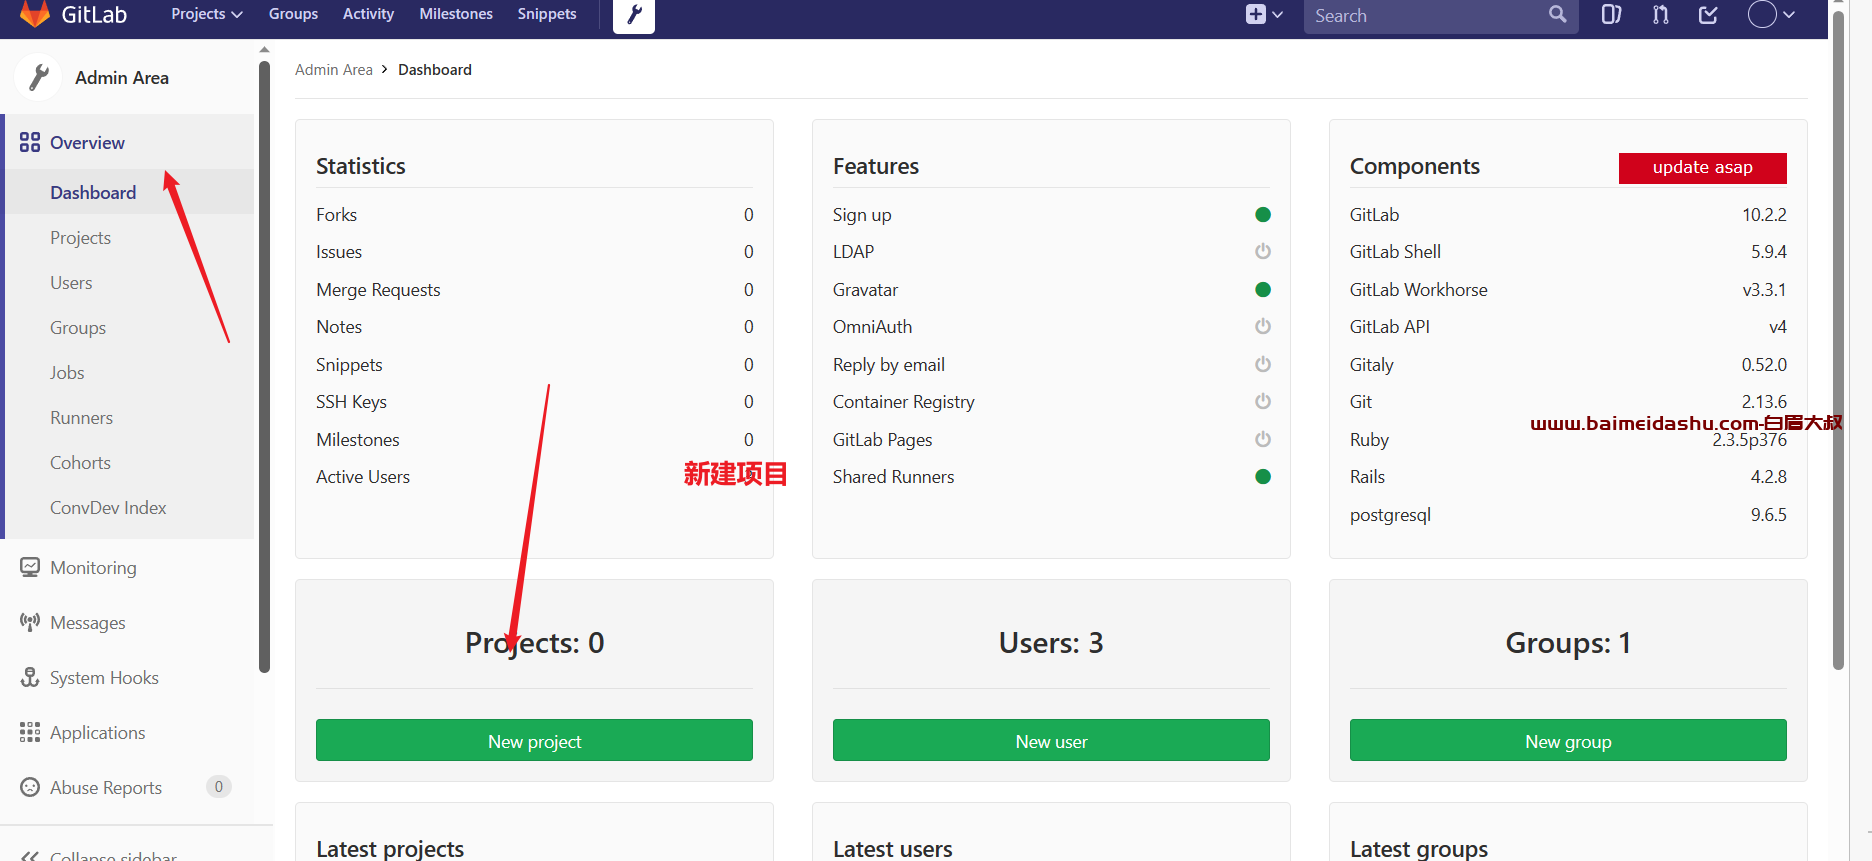Open the merge requests icon in navbar
The height and width of the screenshot is (861, 1872).
tap(1660, 14)
